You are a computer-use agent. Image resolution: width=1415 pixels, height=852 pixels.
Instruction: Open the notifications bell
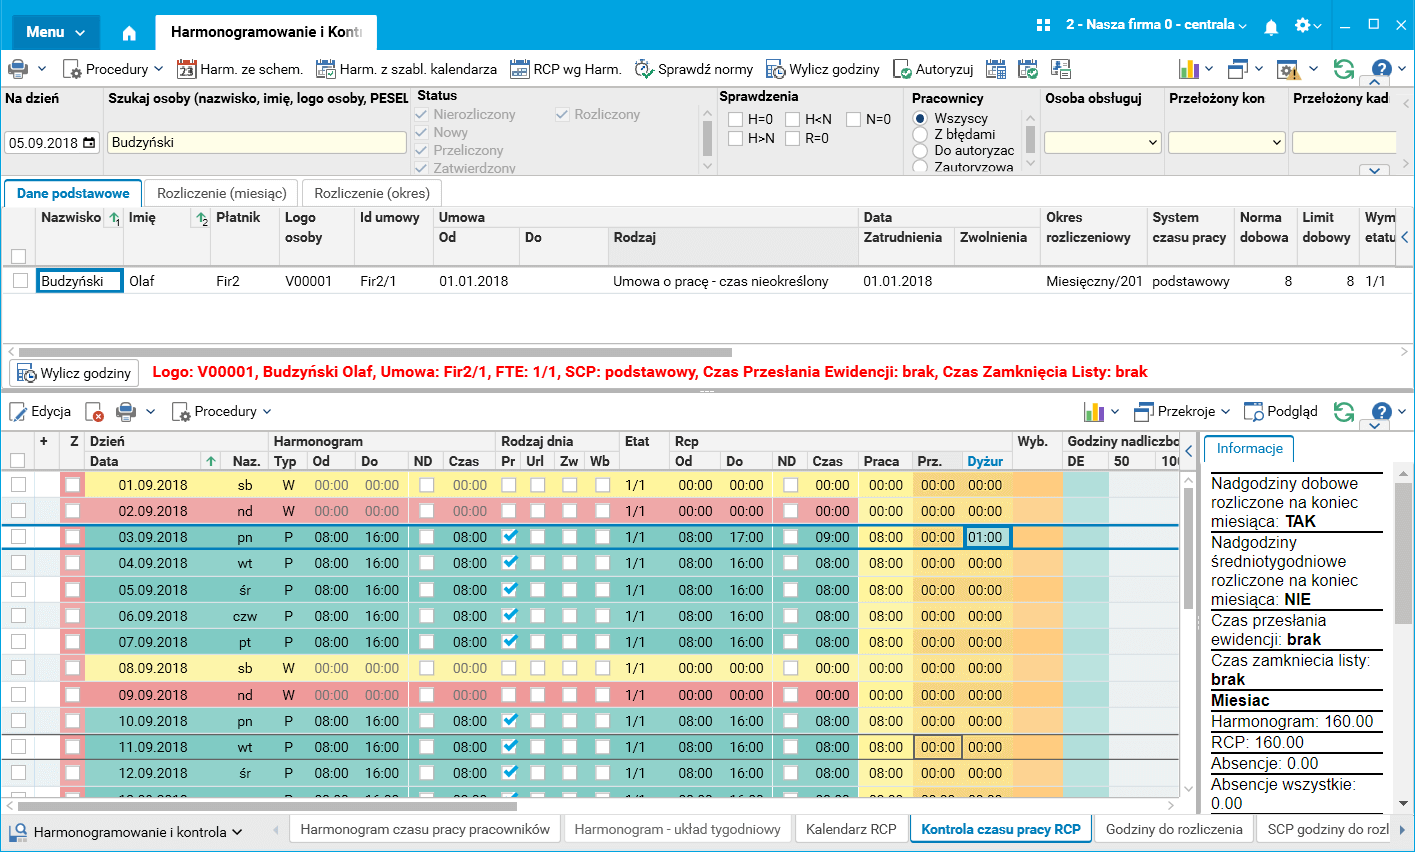[x=1271, y=27]
